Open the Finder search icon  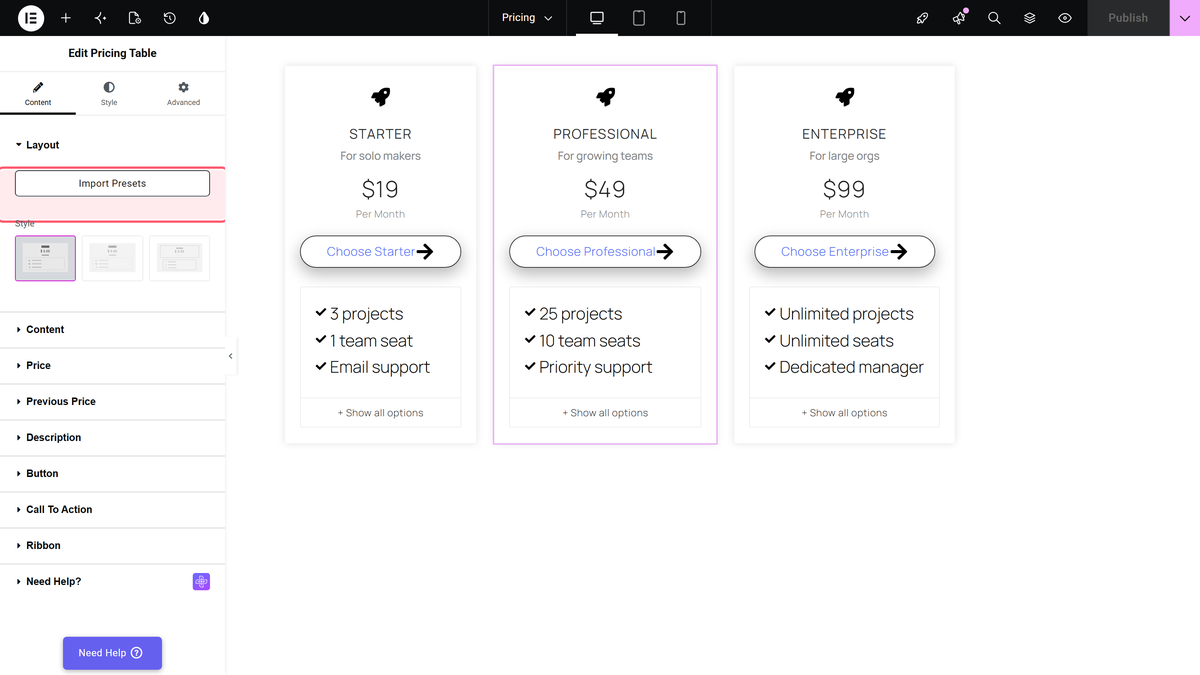coord(994,18)
